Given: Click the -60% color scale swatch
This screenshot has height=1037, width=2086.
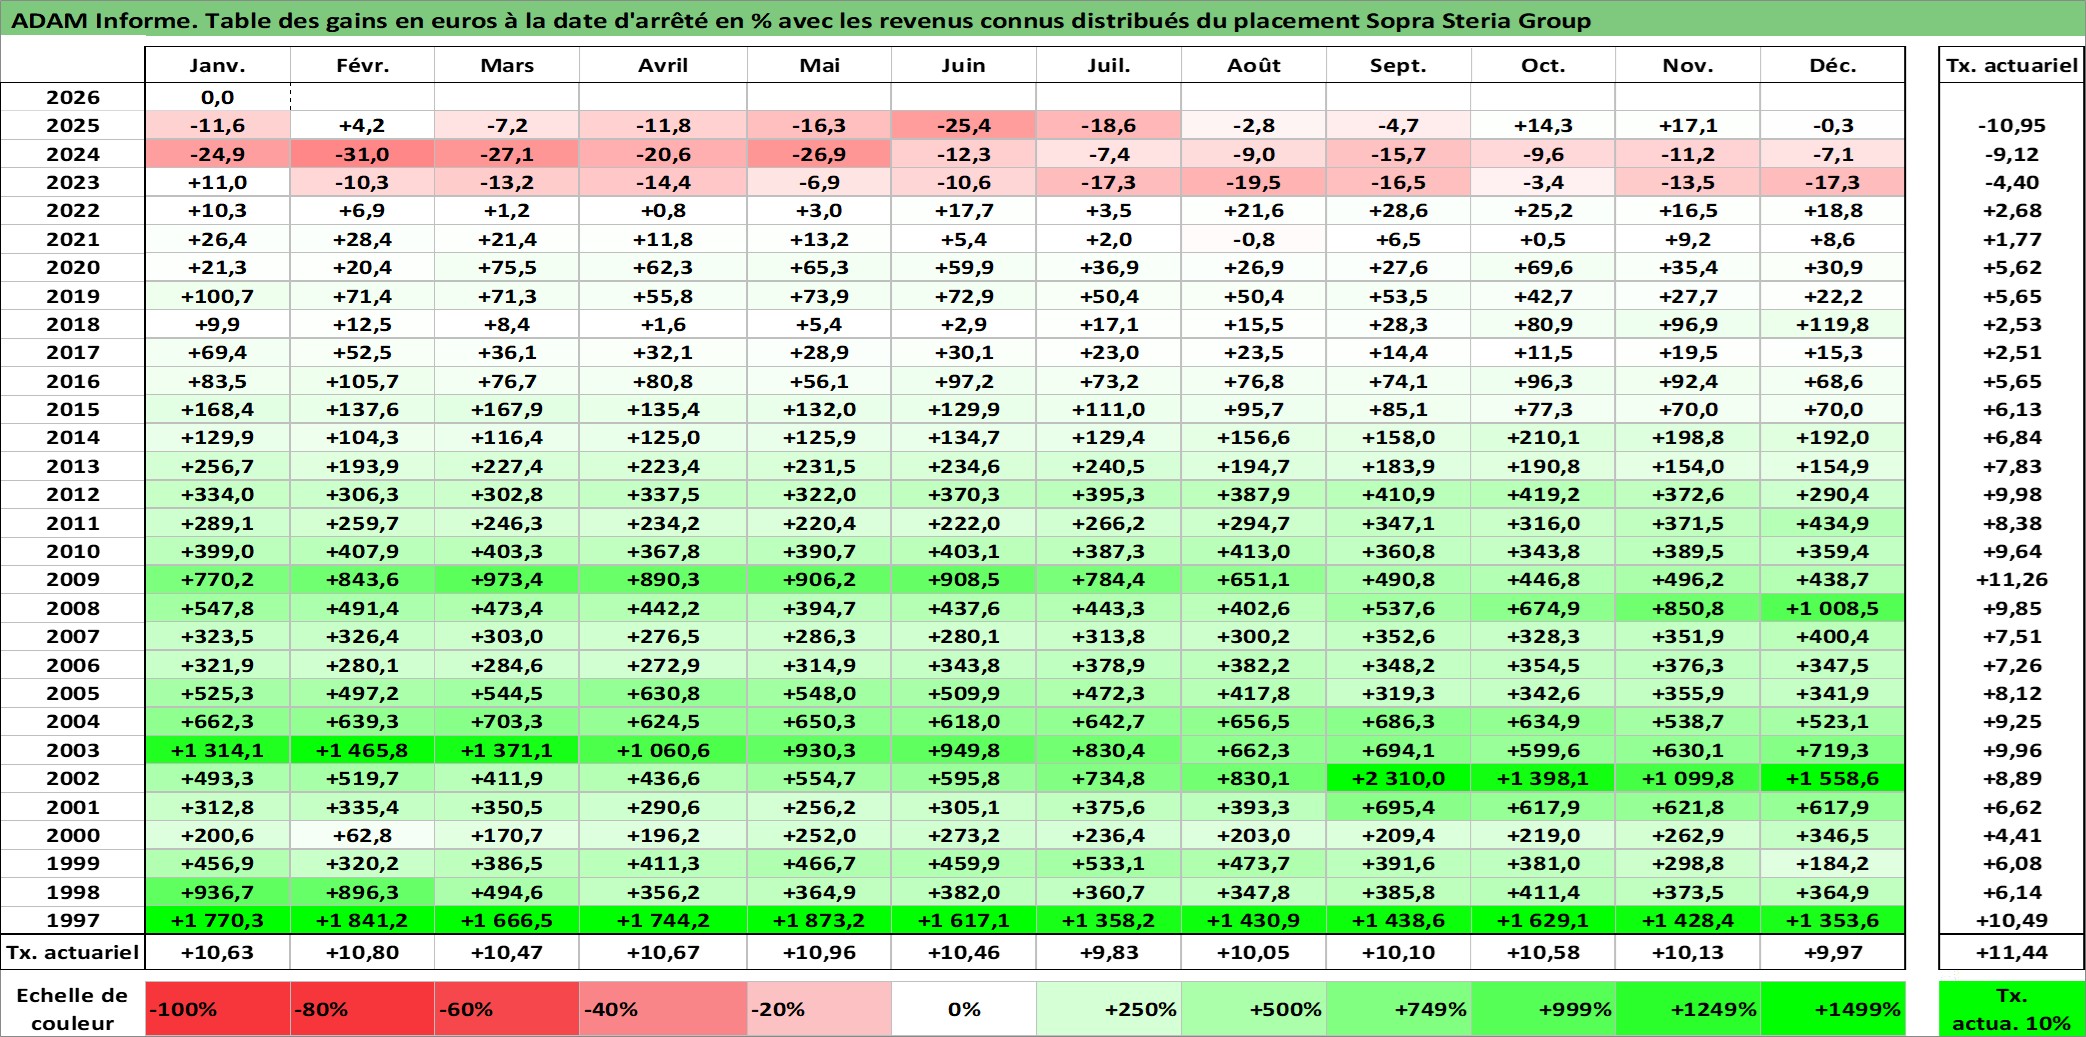Looking at the screenshot, I should 507,1009.
